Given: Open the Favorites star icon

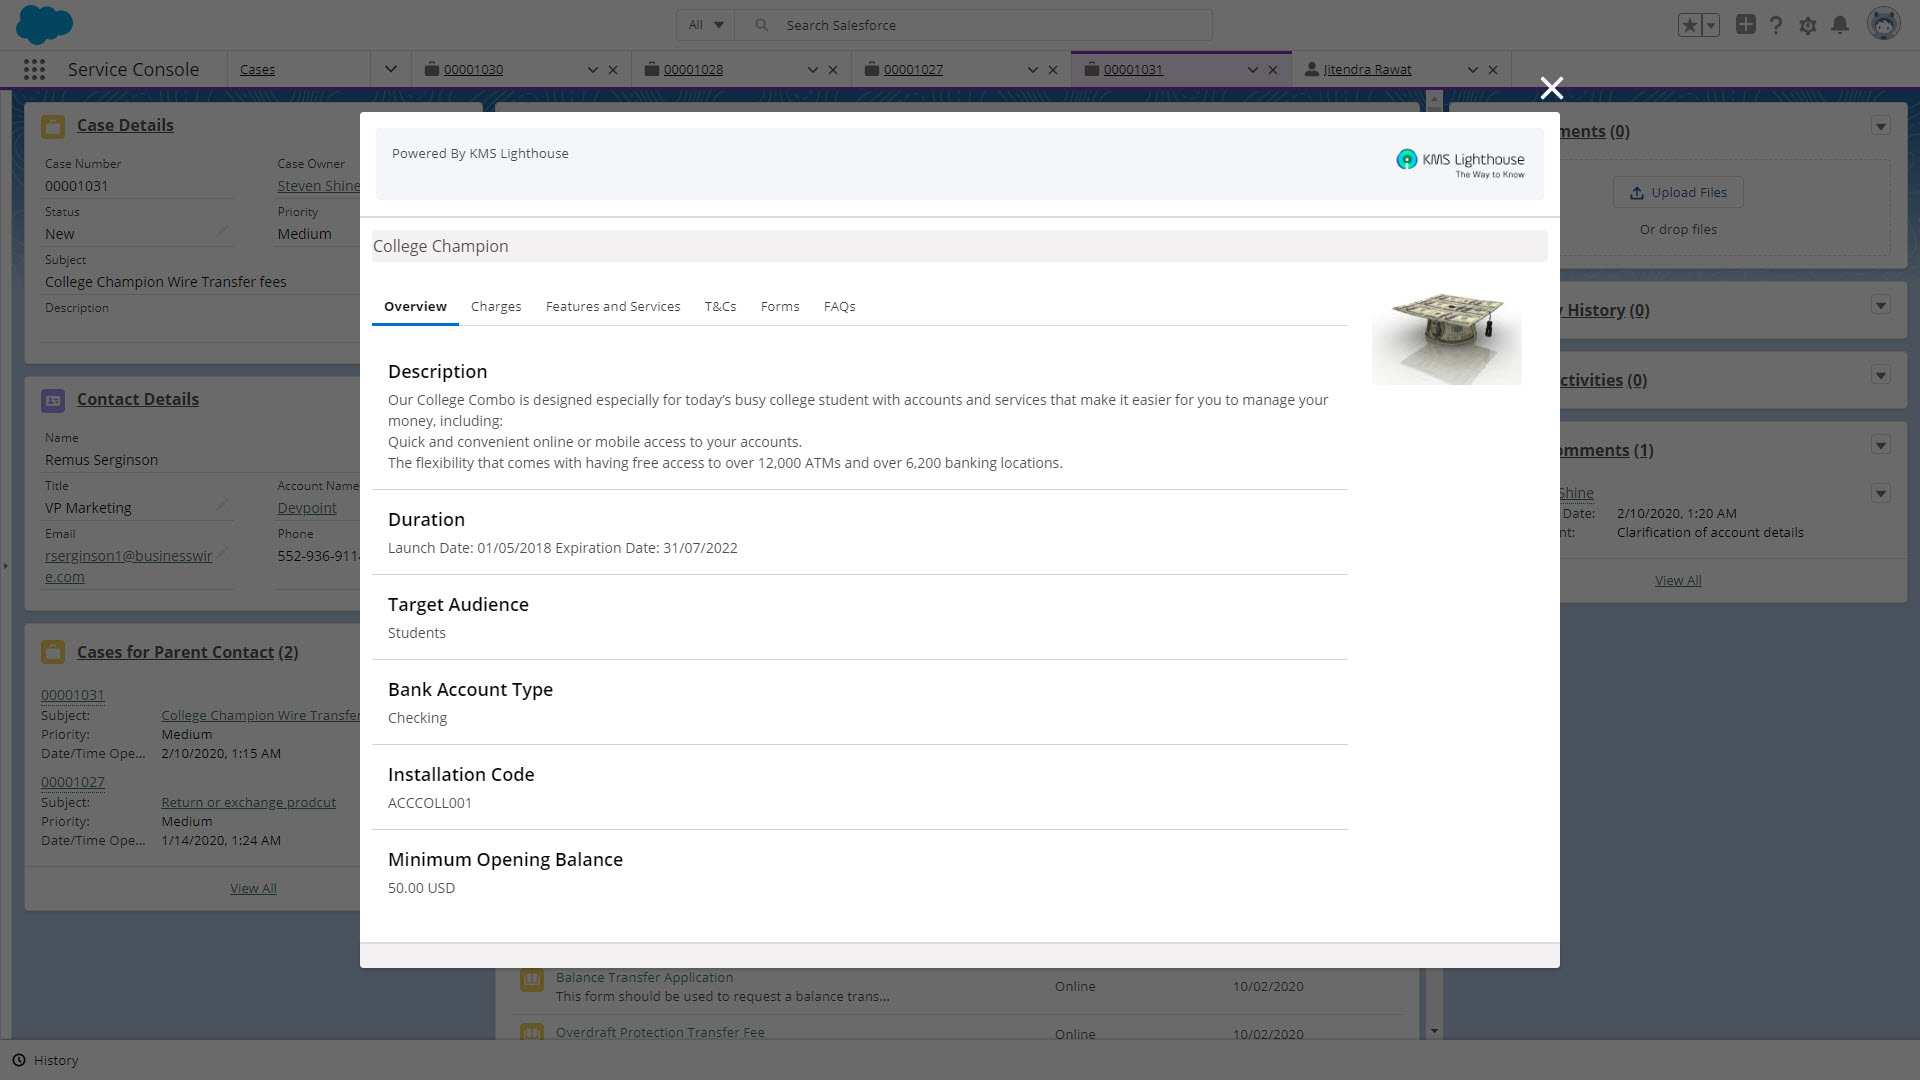Looking at the screenshot, I should [1689, 25].
